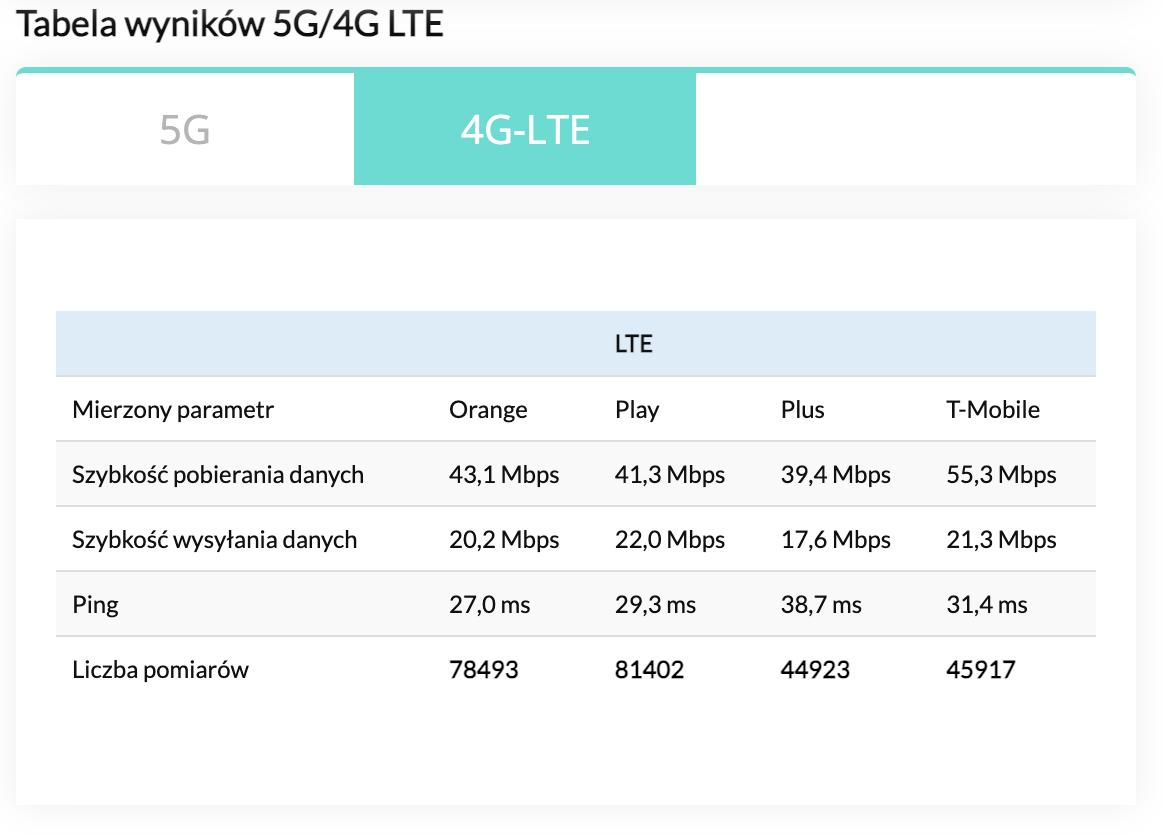Screen dimensions: 1162x836
Task: Click Play measurement count 81402
Action: pos(649,669)
